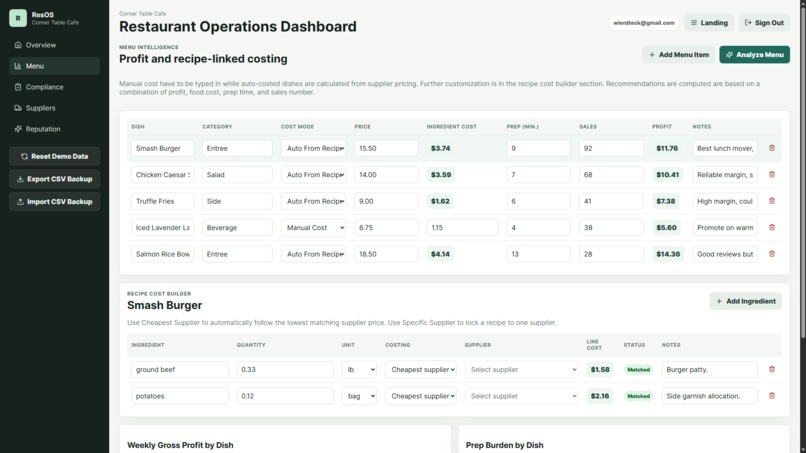Sign out of the dashboard
This screenshot has height=453, width=806.
tap(764, 23)
